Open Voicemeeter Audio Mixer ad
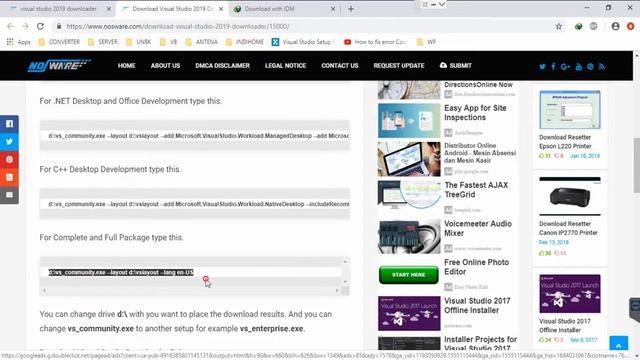The image size is (640, 360). 478,228
